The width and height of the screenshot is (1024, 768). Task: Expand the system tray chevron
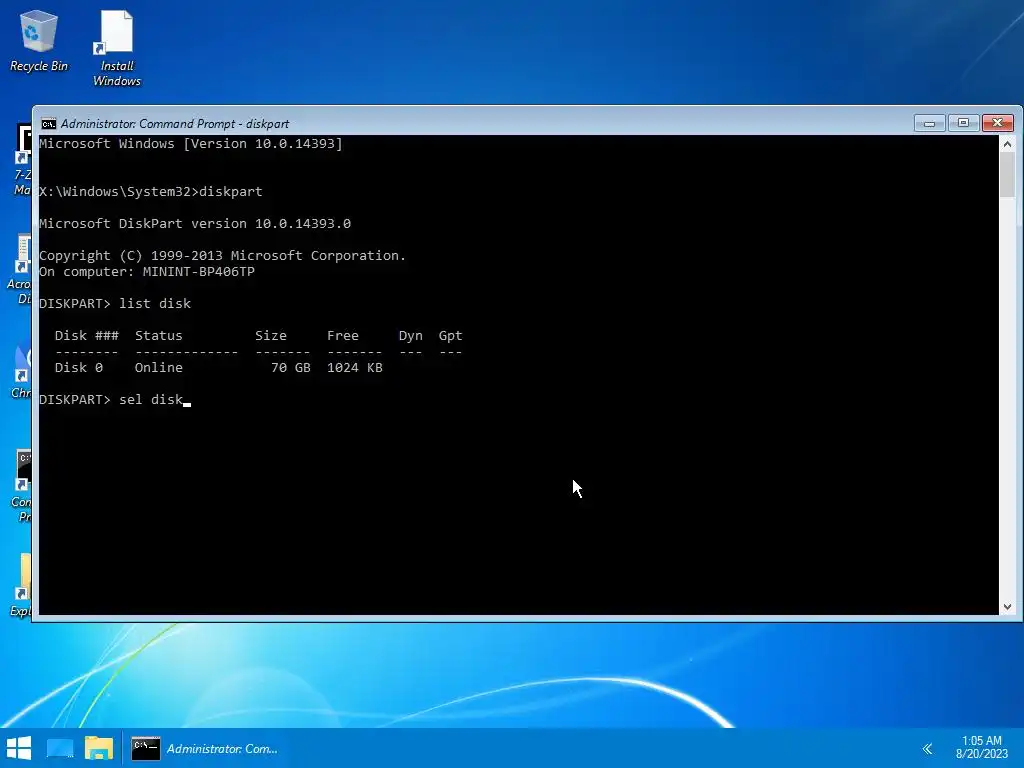[927, 749]
